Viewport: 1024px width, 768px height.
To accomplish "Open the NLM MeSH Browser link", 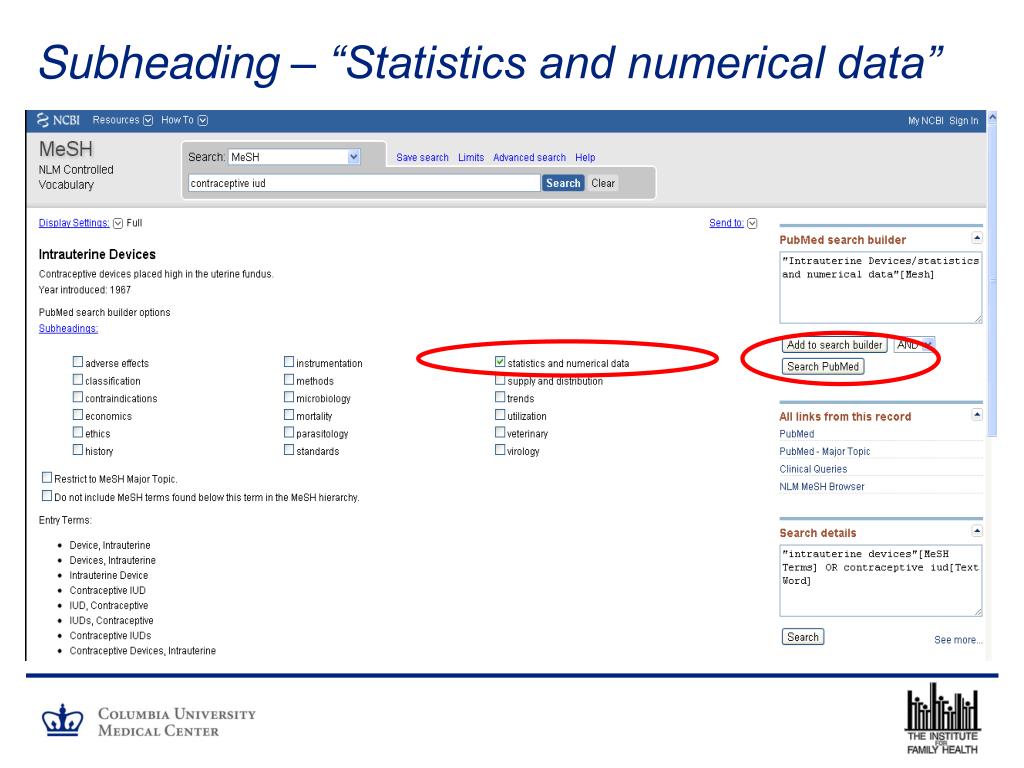I will point(822,487).
